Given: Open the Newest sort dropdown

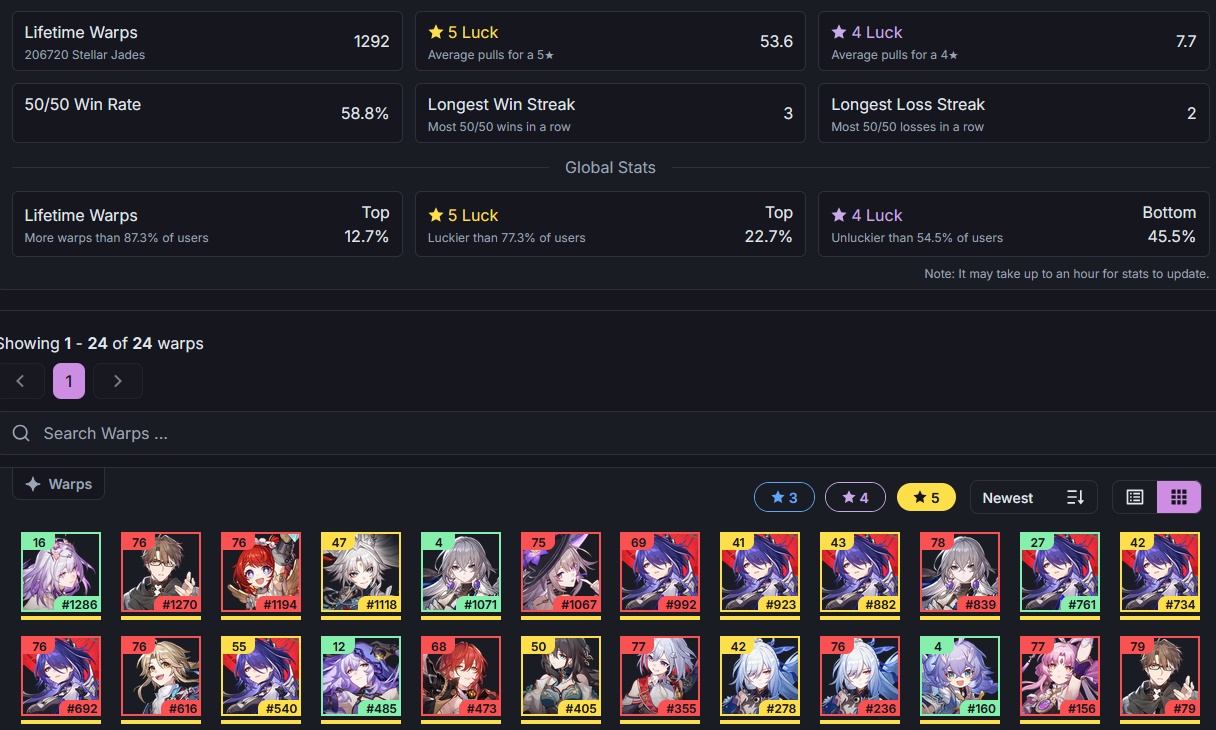Looking at the screenshot, I should [x=1034, y=497].
